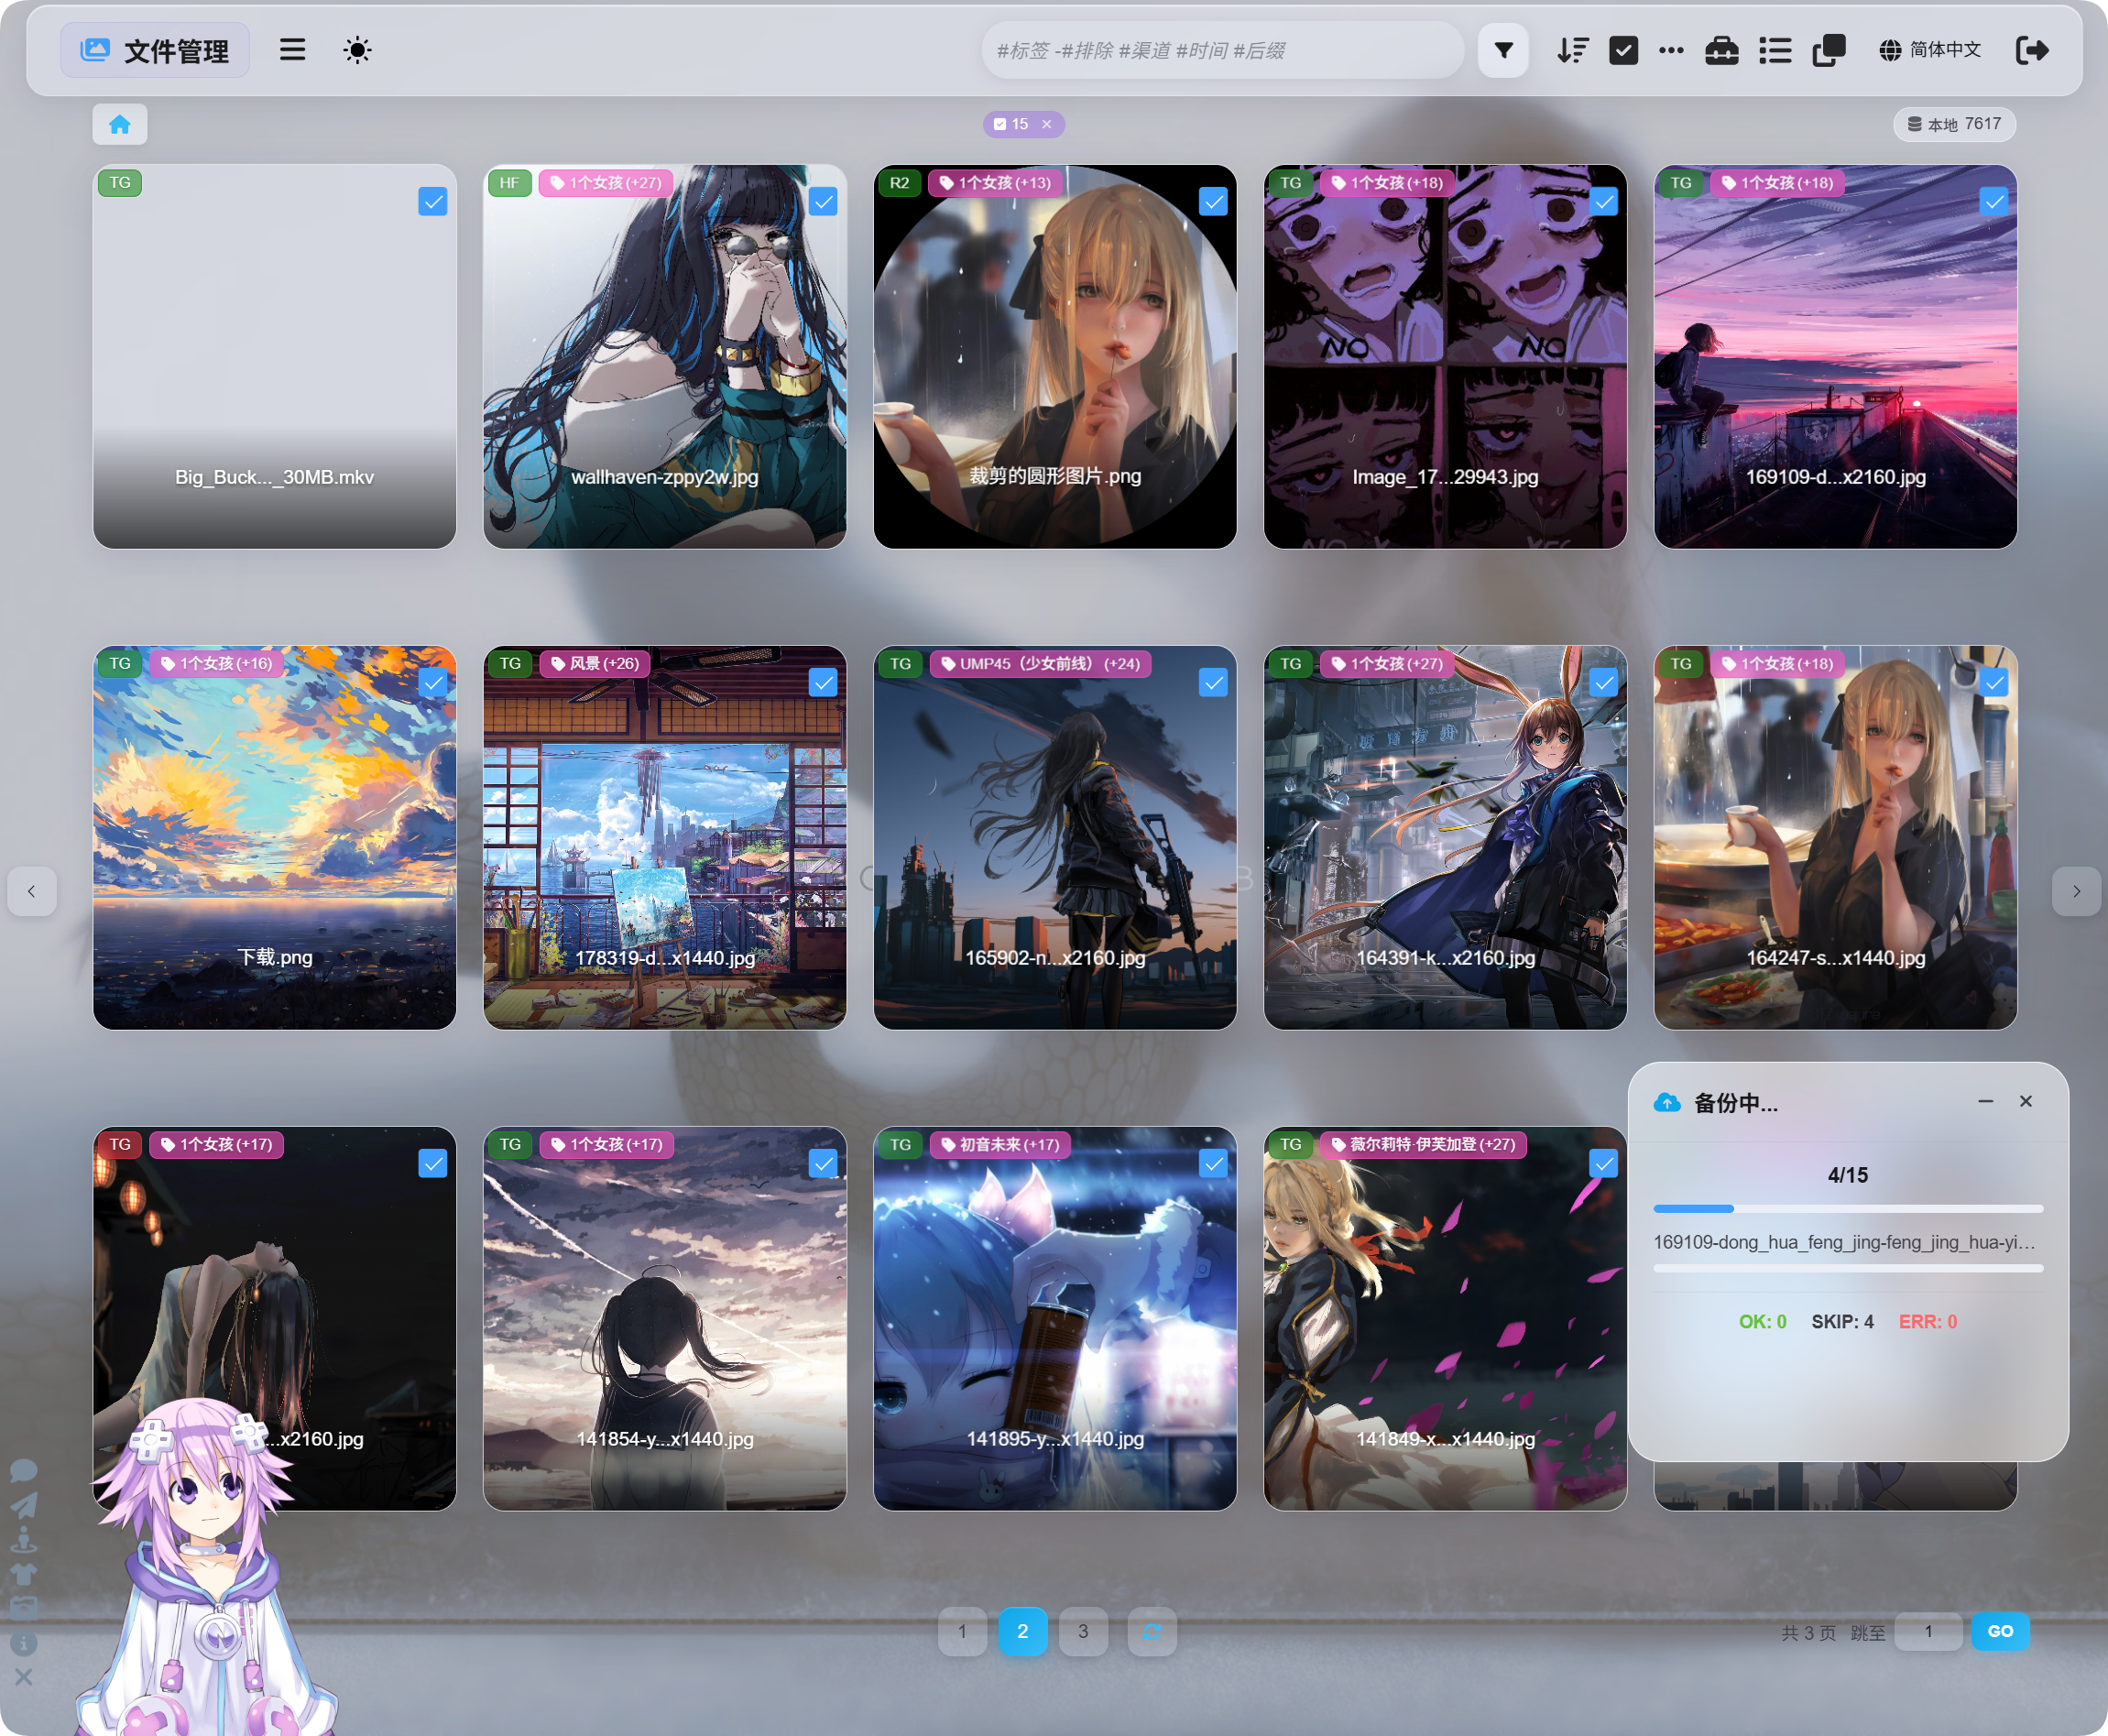The width and height of the screenshot is (2108, 1736).
Task: Uncheck 下载.png card checkbox
Action: point(433,683)
